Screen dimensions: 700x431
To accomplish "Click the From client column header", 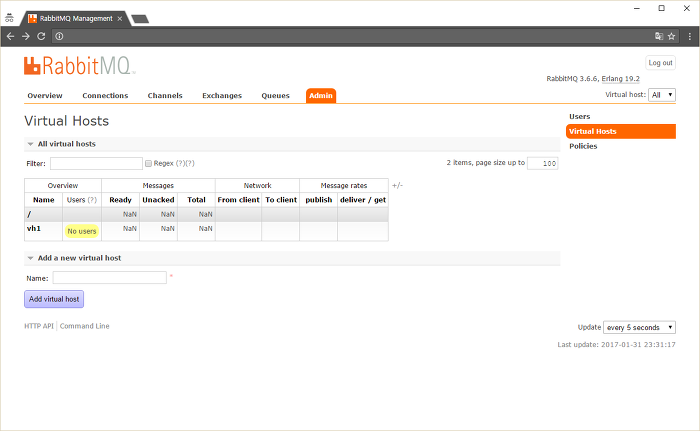I will [238, 200].
